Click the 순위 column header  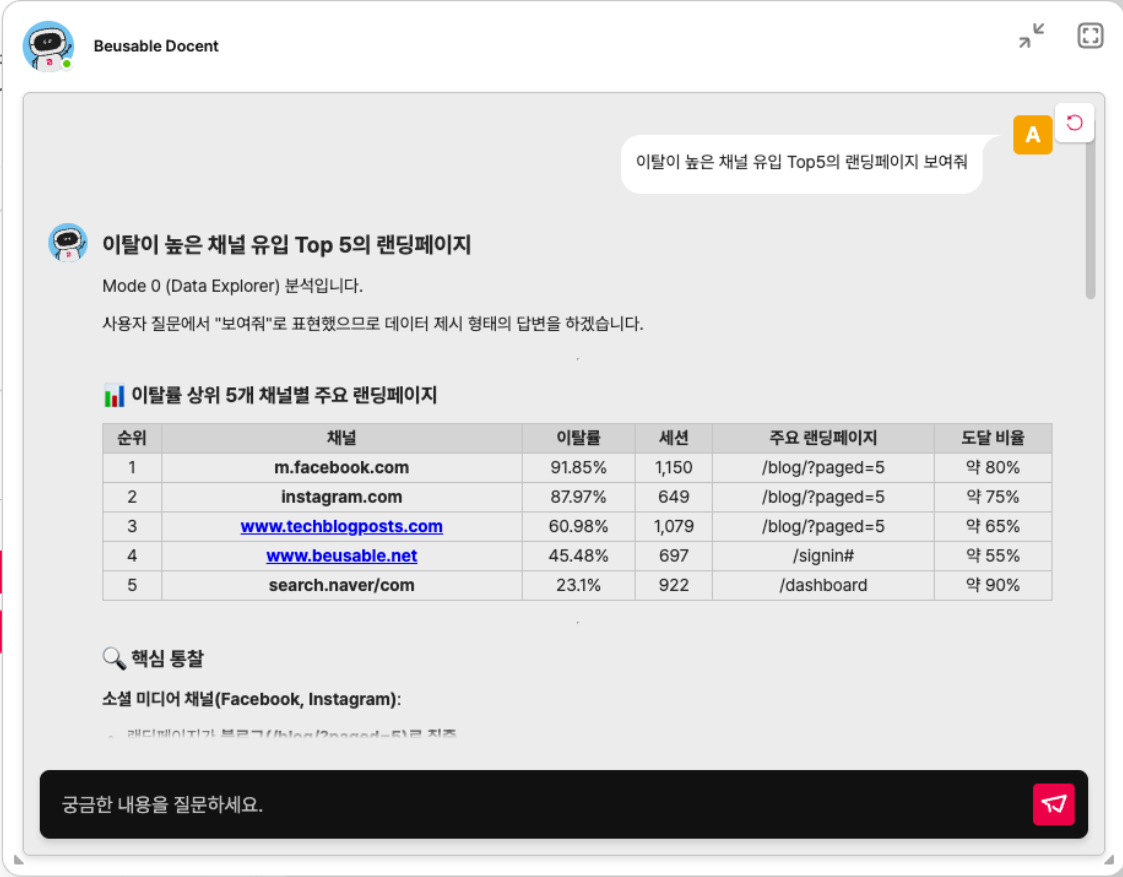(132, 438)
